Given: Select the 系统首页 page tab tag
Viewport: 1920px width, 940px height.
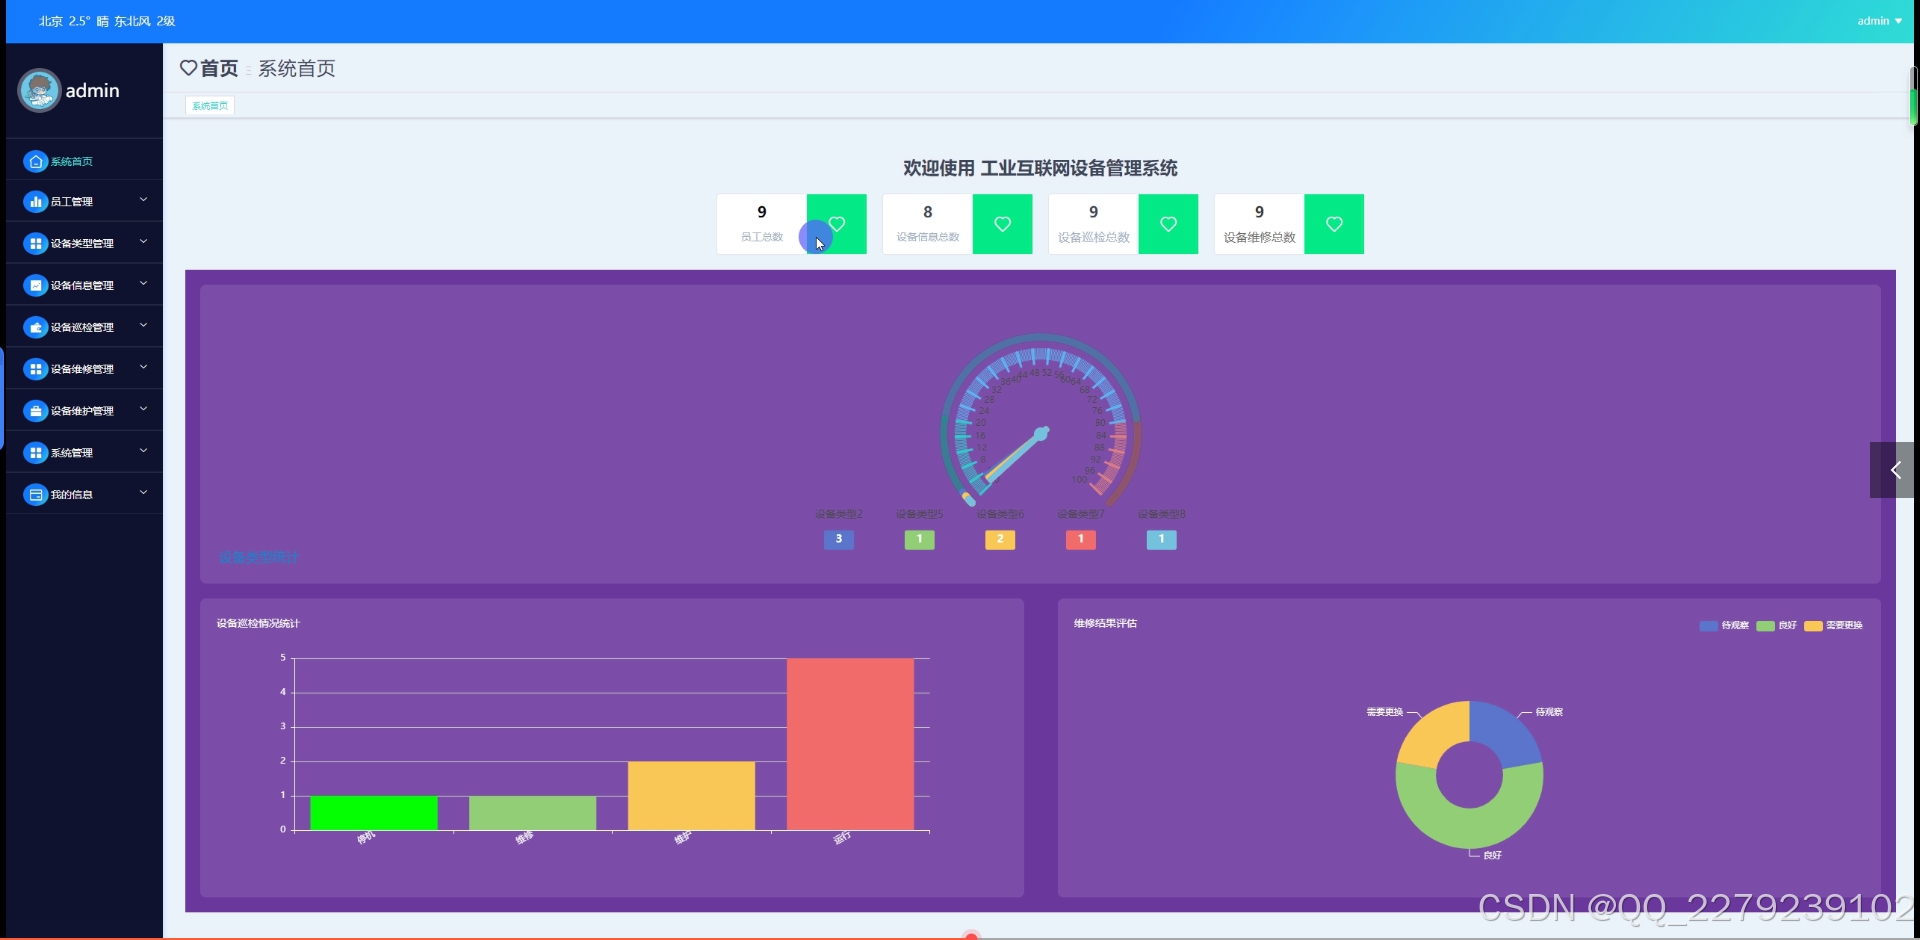Looking at the screenshot, I should tap(210, 106).
